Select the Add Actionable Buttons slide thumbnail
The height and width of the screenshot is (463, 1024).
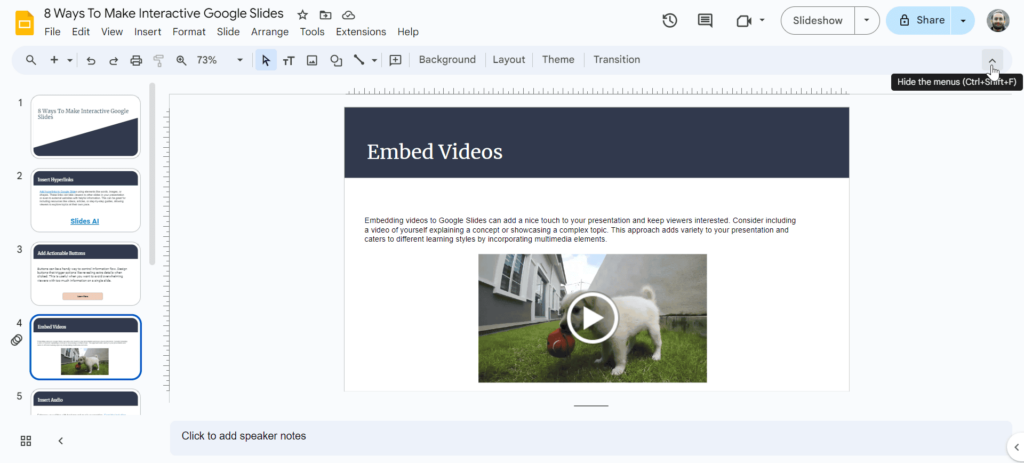(86, 274)
